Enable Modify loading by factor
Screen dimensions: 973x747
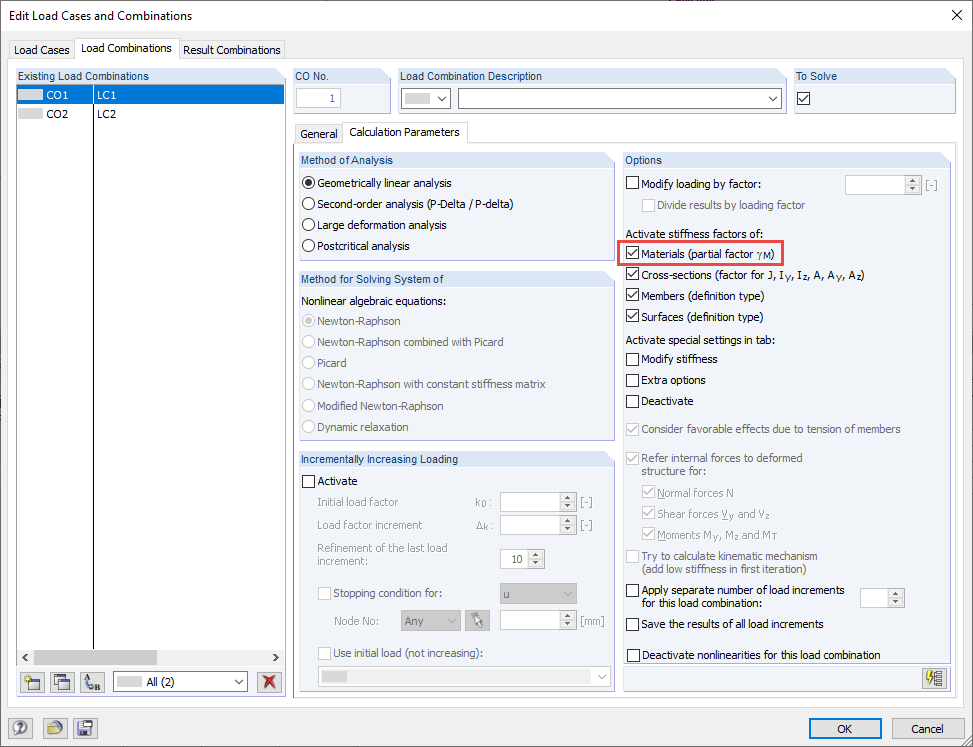[x=632, y=184]
